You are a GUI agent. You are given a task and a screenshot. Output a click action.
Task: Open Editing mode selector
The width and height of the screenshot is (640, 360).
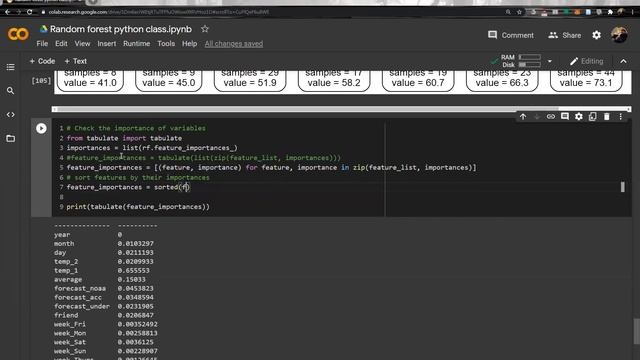[x=587, y=61]
